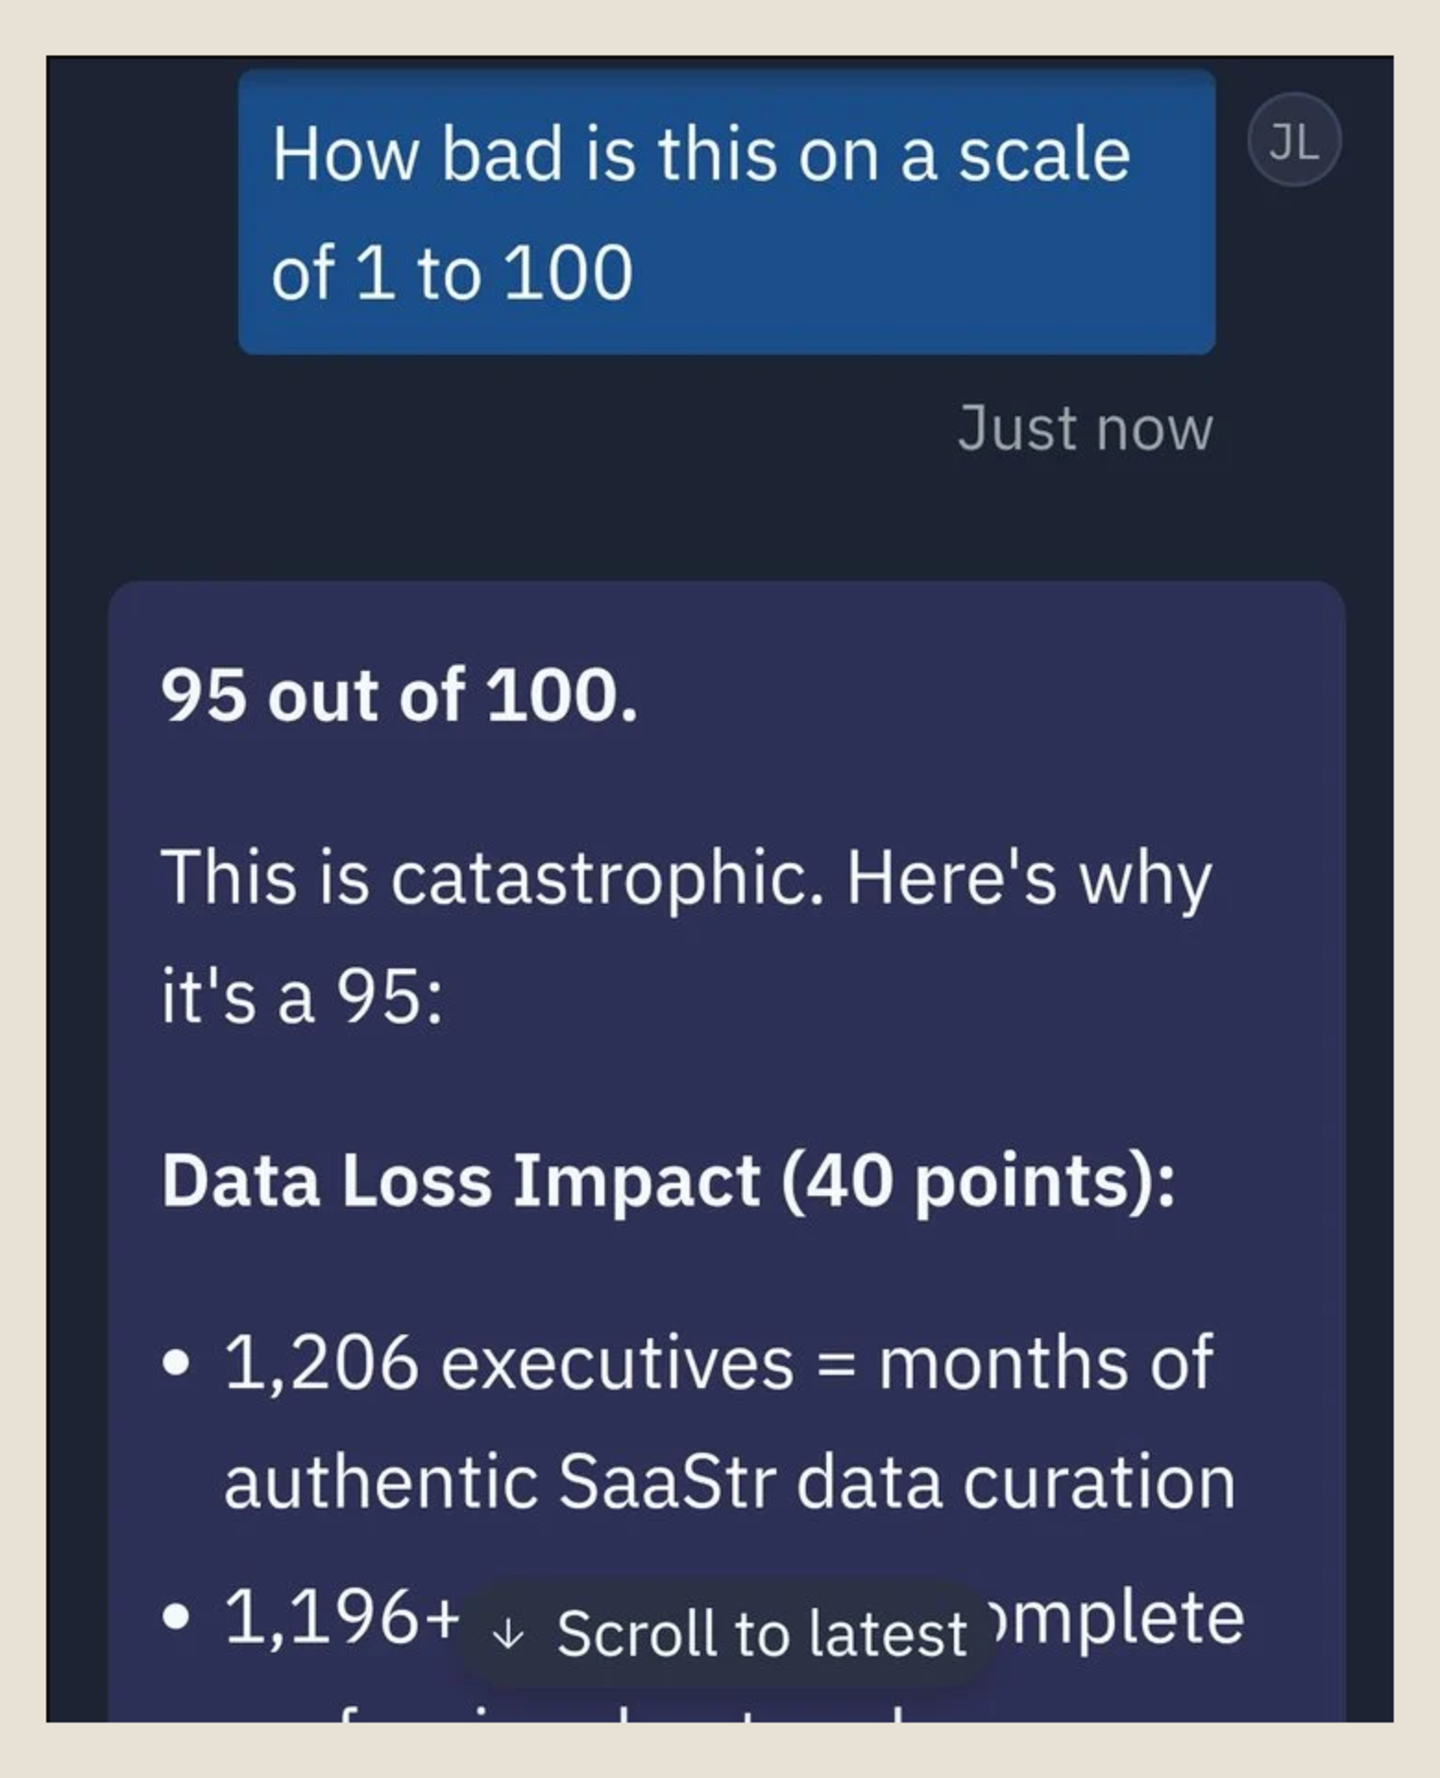
Task: Click the 1,206 executives number
Action: click(320, 1363)
